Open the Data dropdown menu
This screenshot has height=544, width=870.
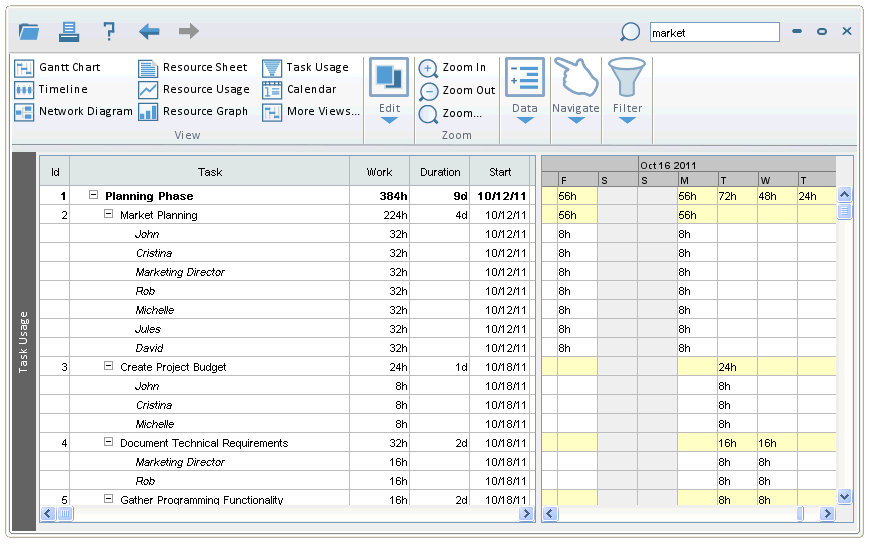[524, 119]
